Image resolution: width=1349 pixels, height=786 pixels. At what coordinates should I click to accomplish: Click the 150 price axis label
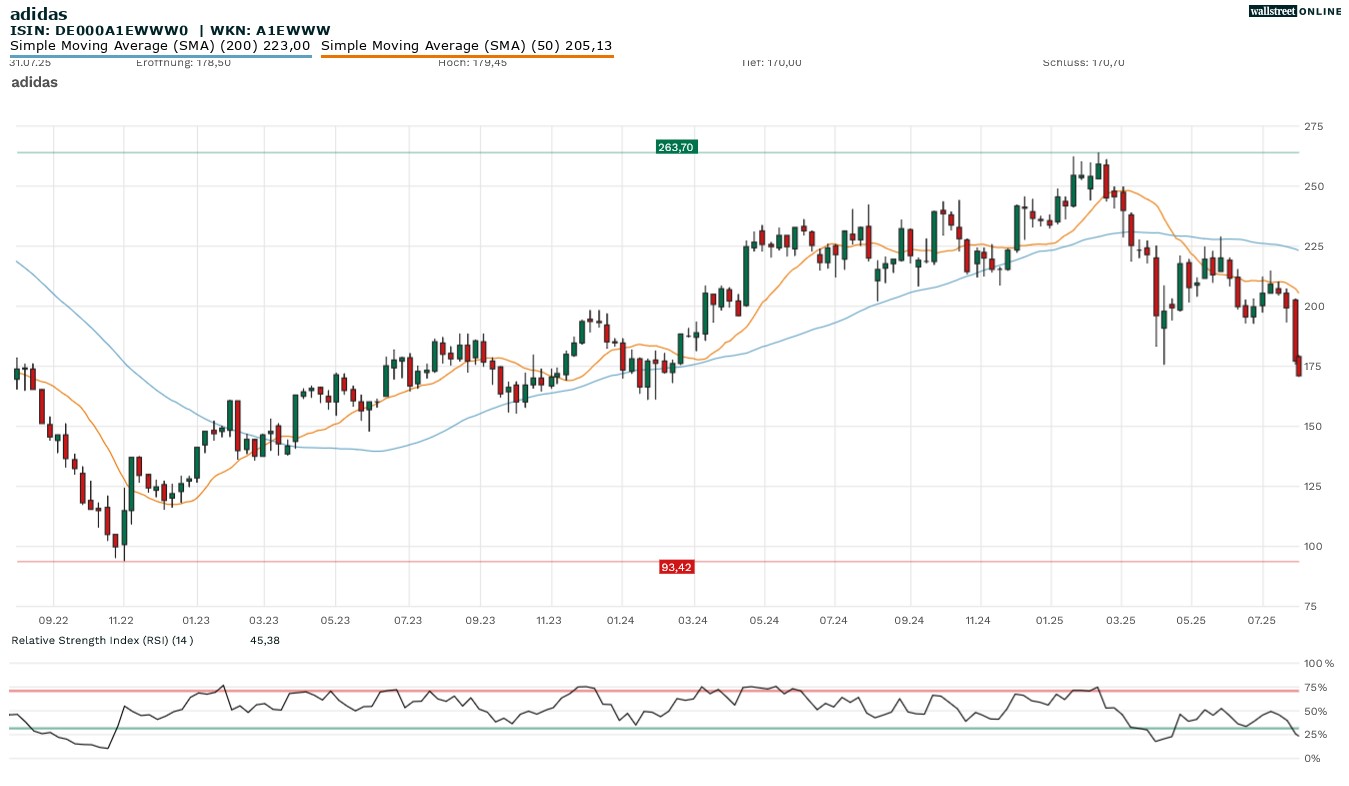(x=1313, y=426)
